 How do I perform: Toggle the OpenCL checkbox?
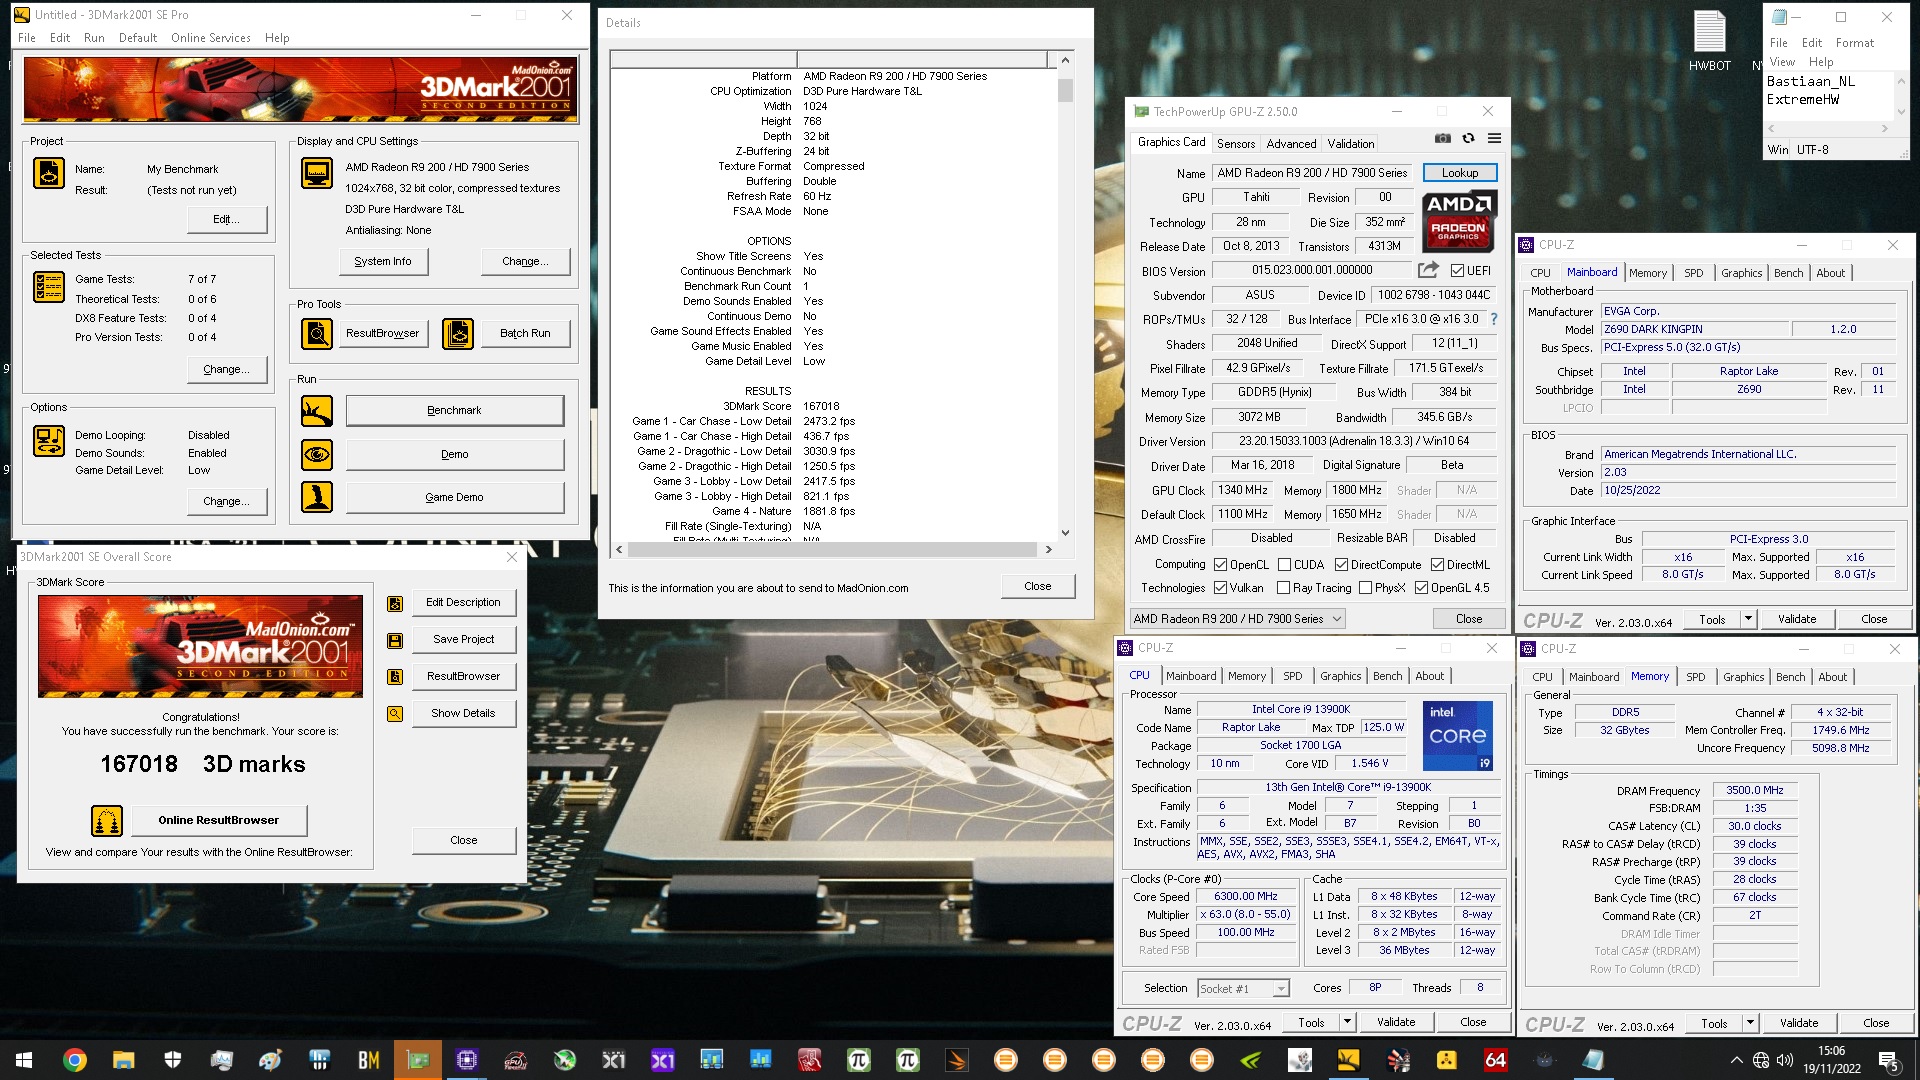[x=1220, y=565]
